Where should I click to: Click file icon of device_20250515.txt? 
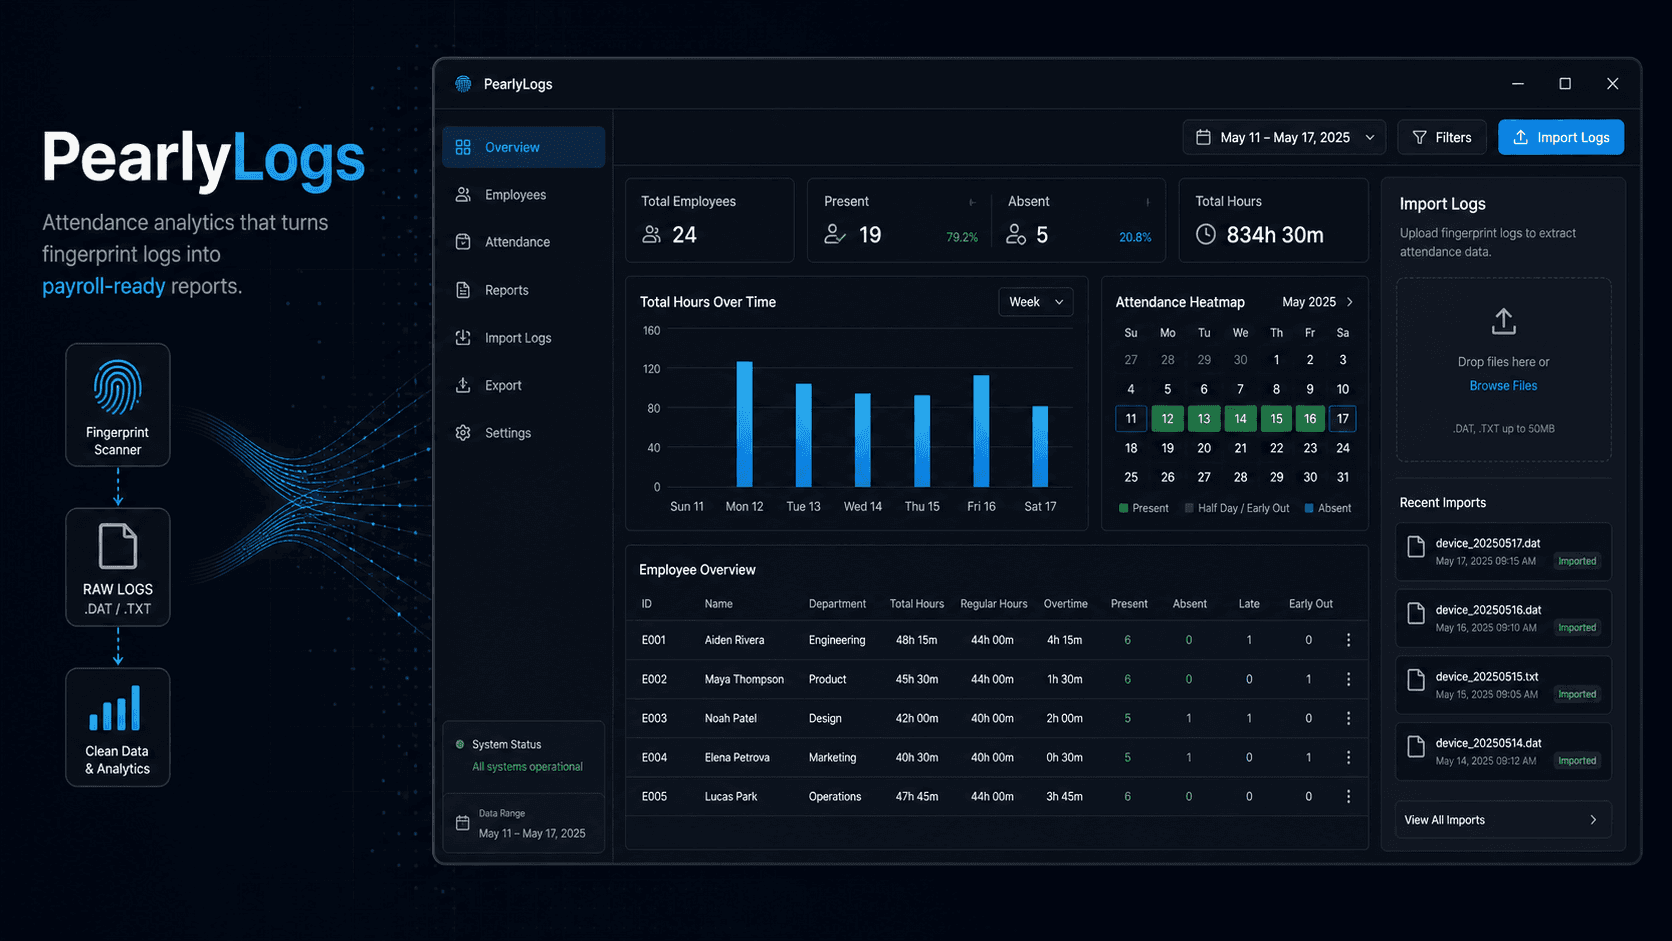pyautogui.click(x=1416, y=680)
